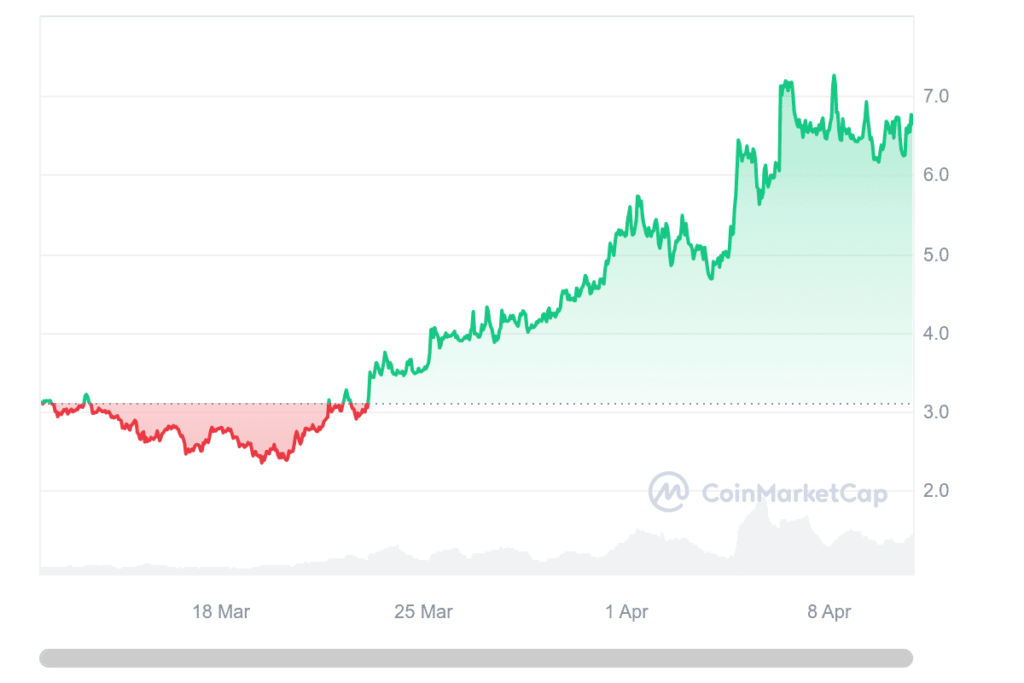
Task: Select the 8 Apr date label
Action: (829, 612)
